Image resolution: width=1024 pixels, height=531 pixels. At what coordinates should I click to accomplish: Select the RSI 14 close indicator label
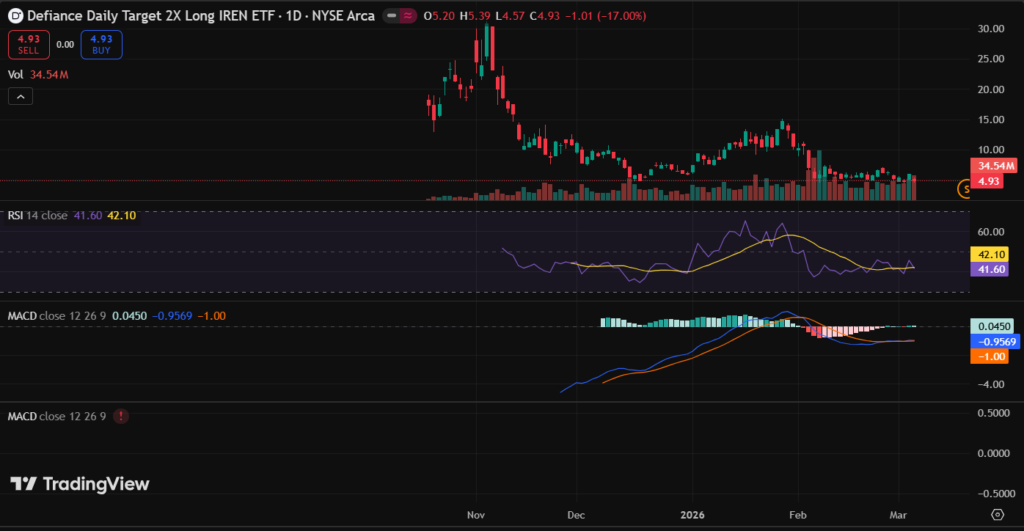click(x=38, y=216)
